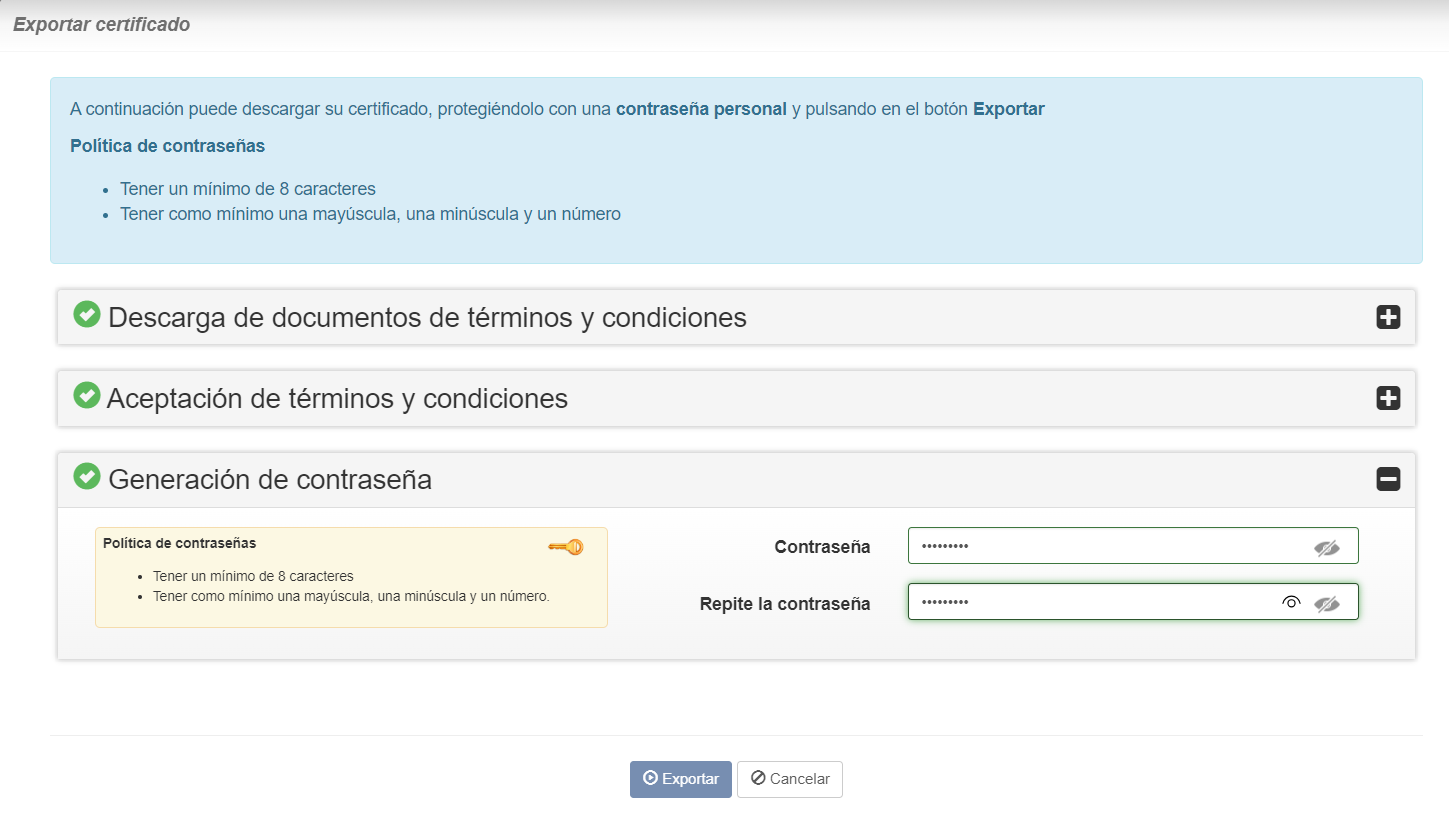Click the Generación de contraseña header title
The width and height of the screenshot is (1449, 815).
click(270, 480)
